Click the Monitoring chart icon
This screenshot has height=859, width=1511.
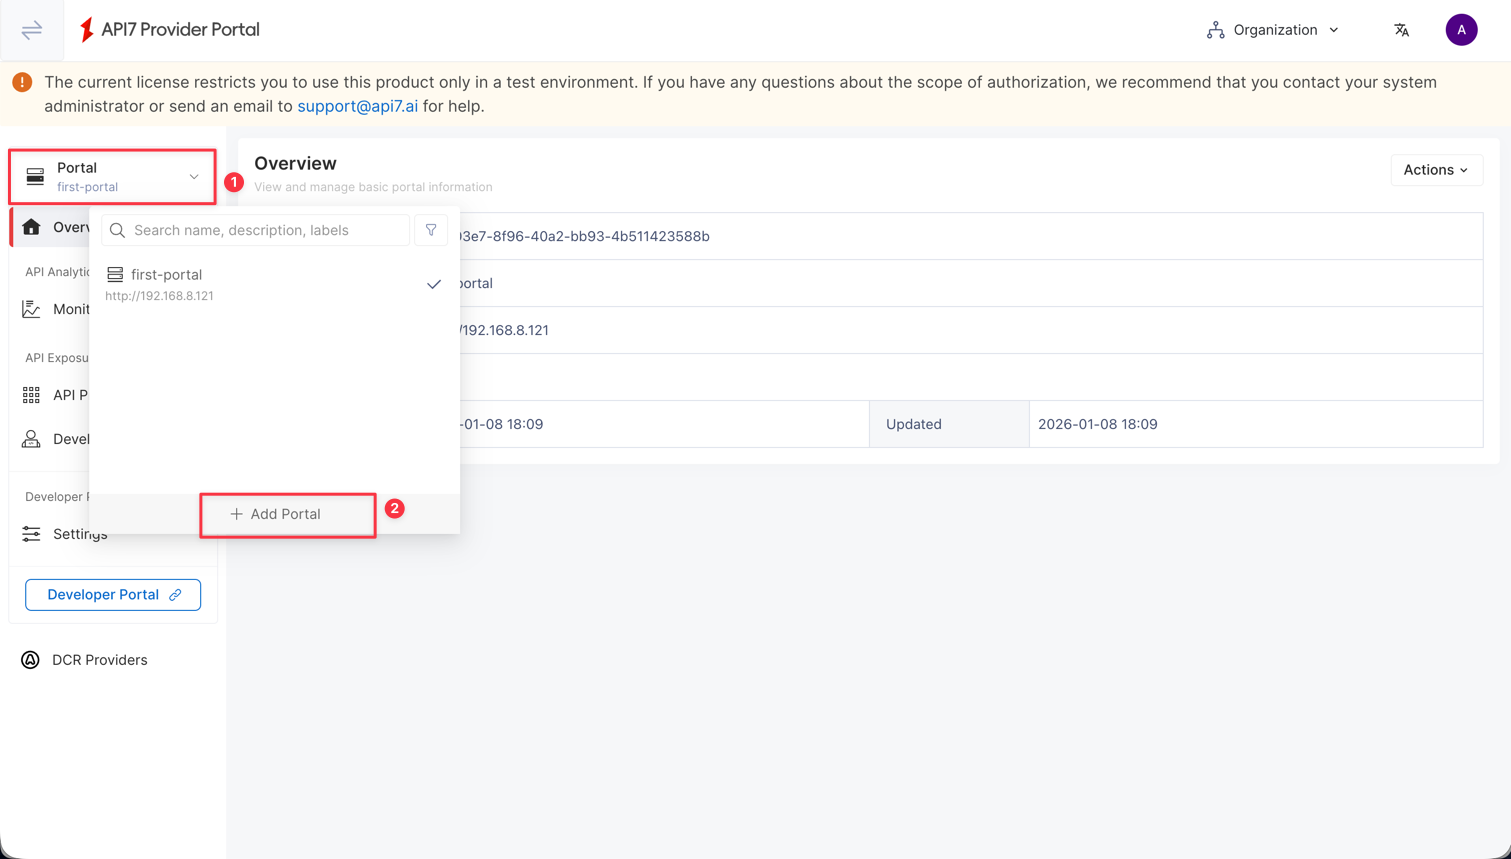pyautogui.click(x=32, y=309)
